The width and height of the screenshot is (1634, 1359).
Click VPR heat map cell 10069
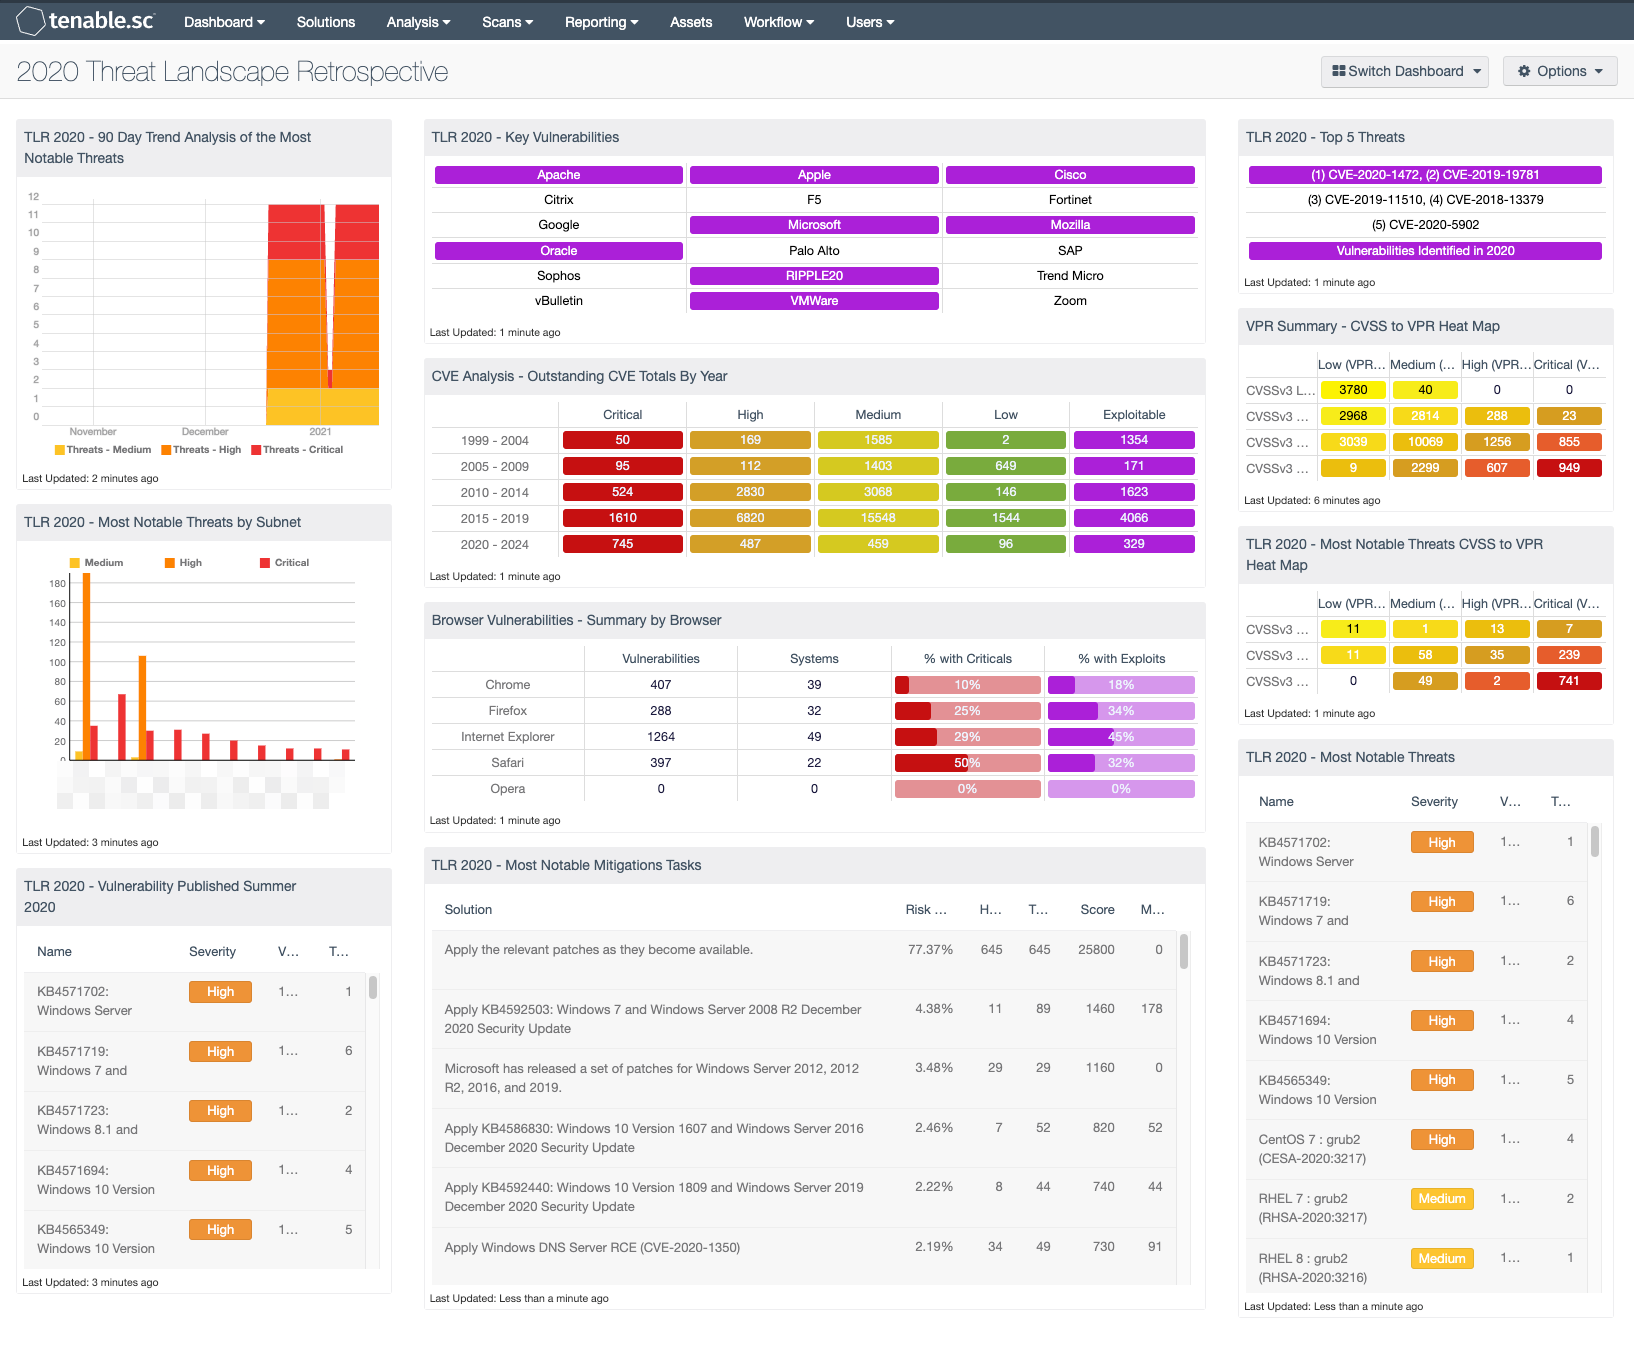pyautogui.click(x=1425, y=442)
